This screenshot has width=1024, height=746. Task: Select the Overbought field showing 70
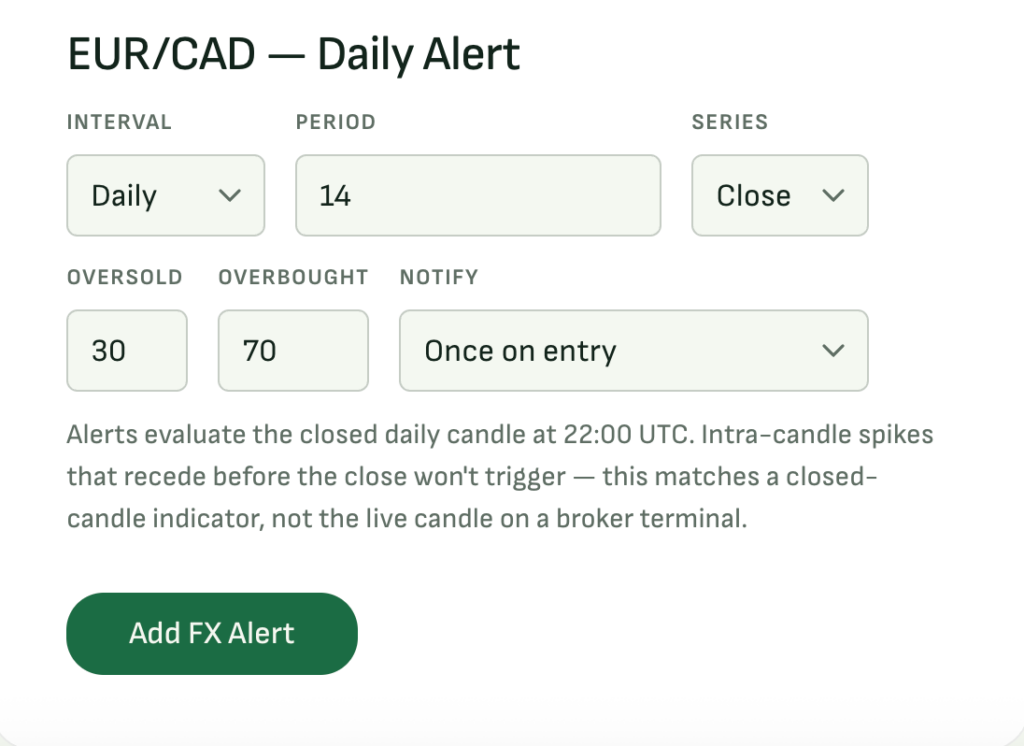(x=293, y=351)
